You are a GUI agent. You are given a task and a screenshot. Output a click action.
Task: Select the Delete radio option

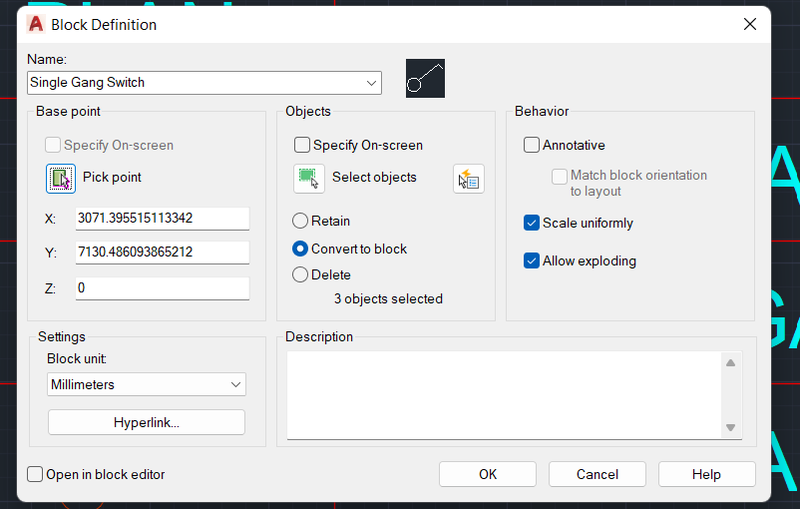click(300, 275)
